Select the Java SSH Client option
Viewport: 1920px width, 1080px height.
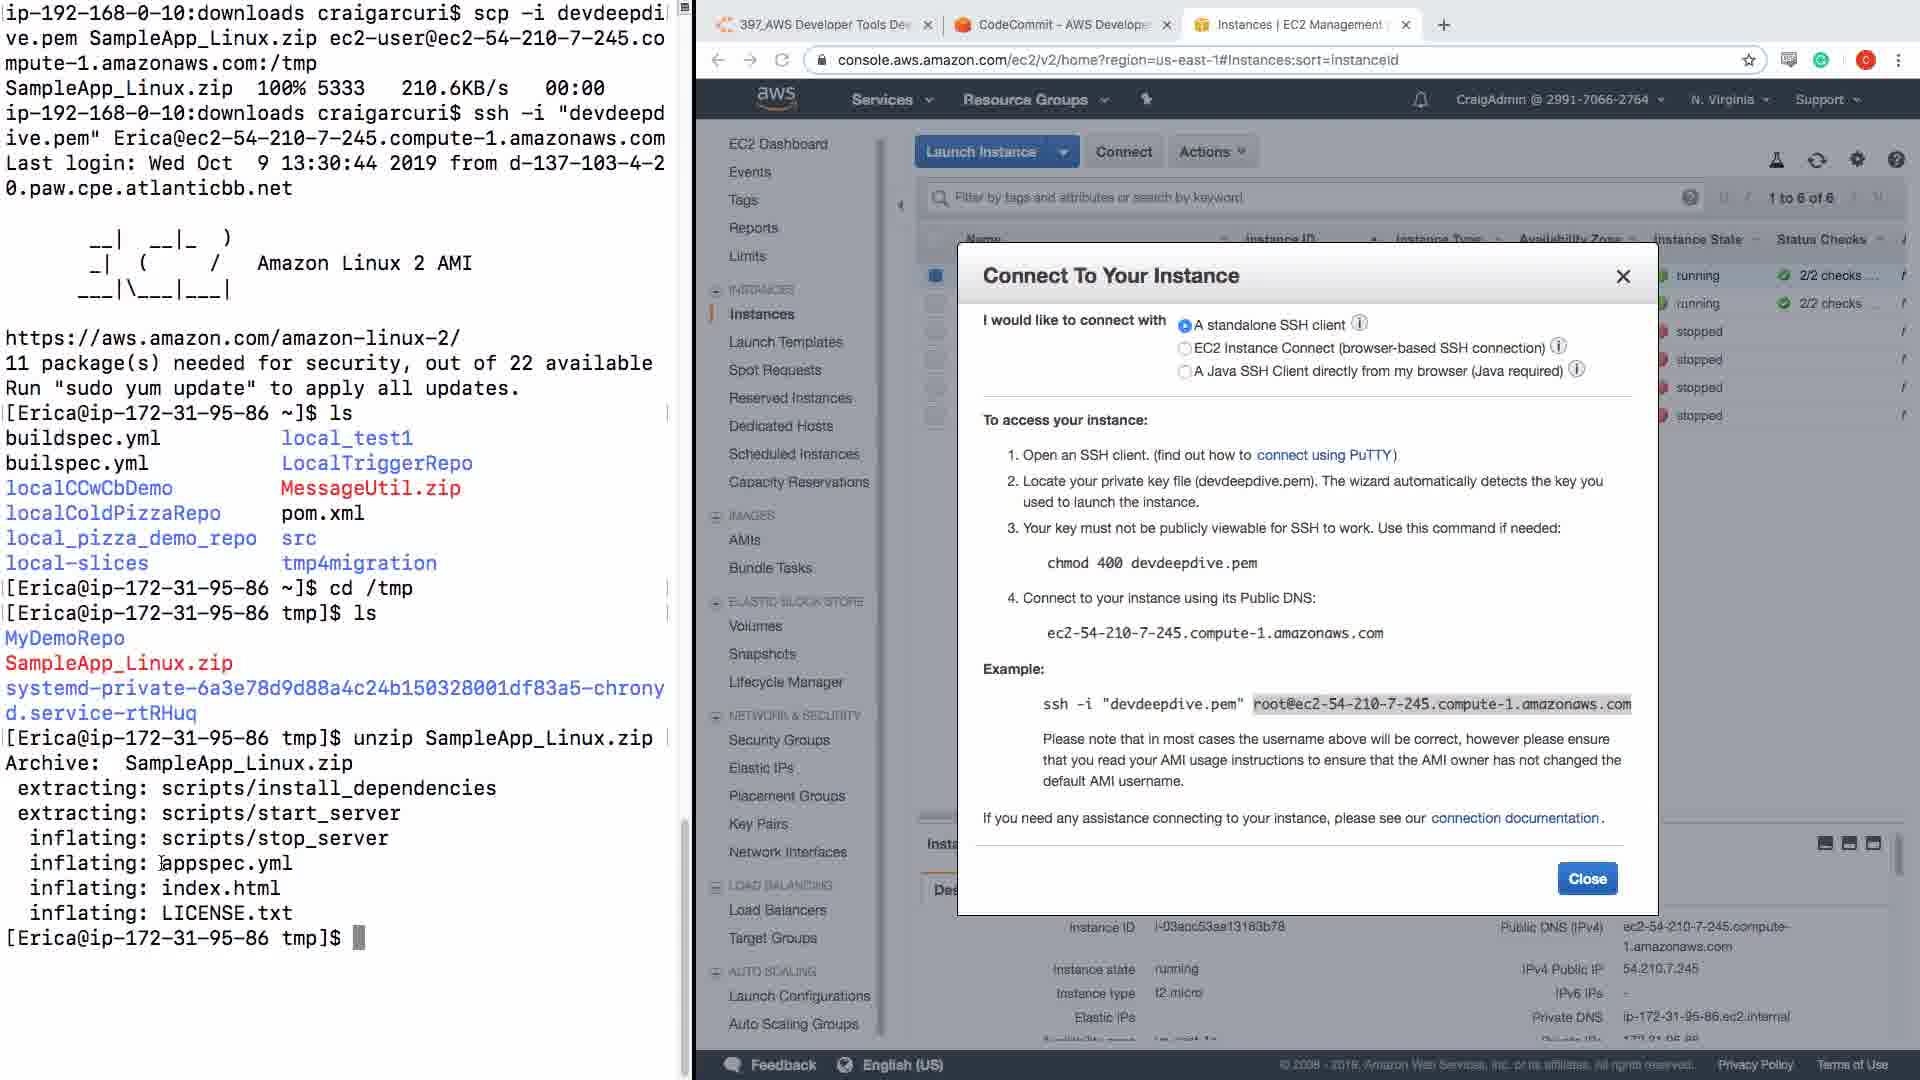coord(1185,372)
